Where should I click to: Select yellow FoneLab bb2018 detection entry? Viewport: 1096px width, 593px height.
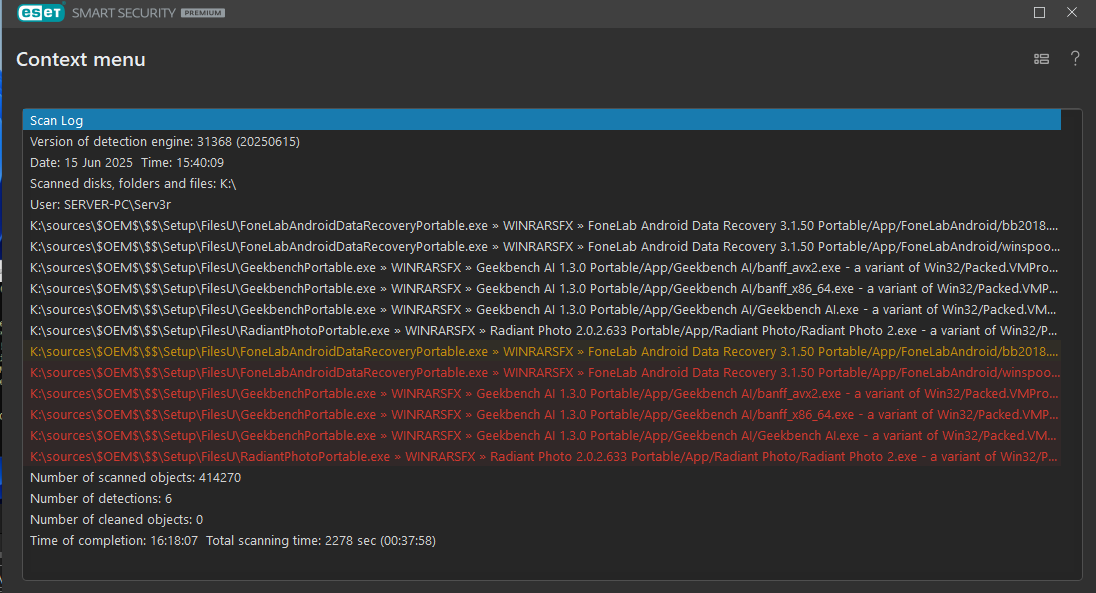[542, 351]
